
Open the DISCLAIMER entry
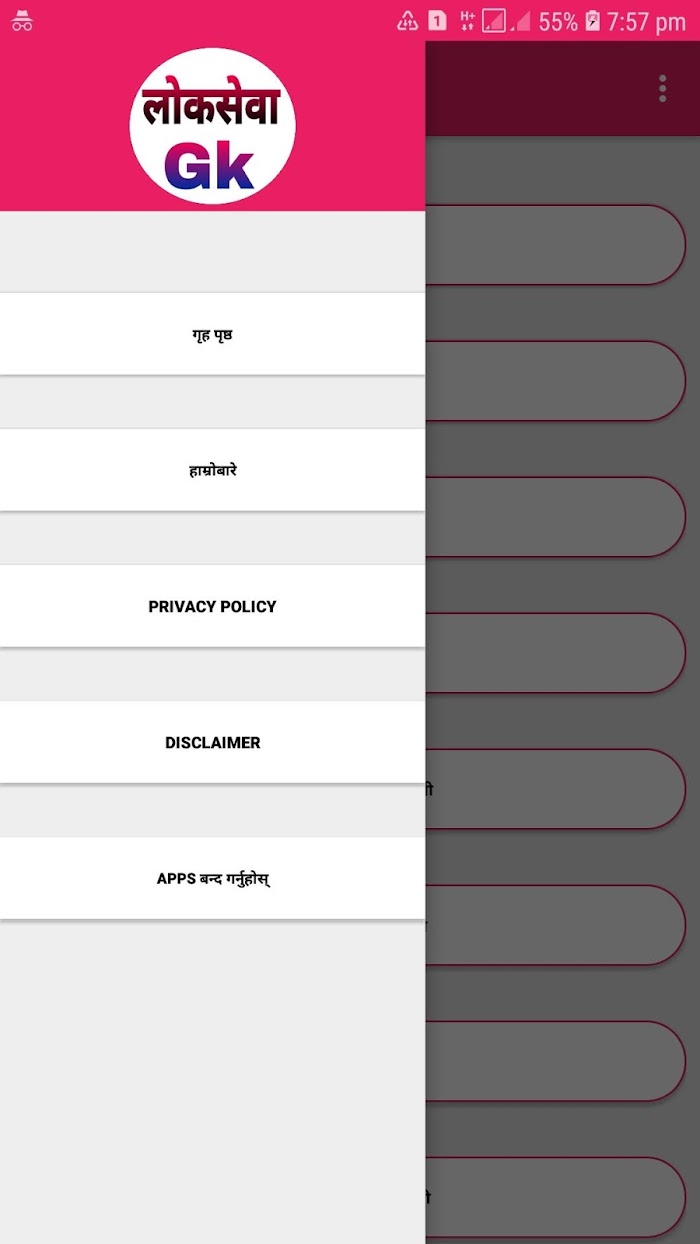212,742
